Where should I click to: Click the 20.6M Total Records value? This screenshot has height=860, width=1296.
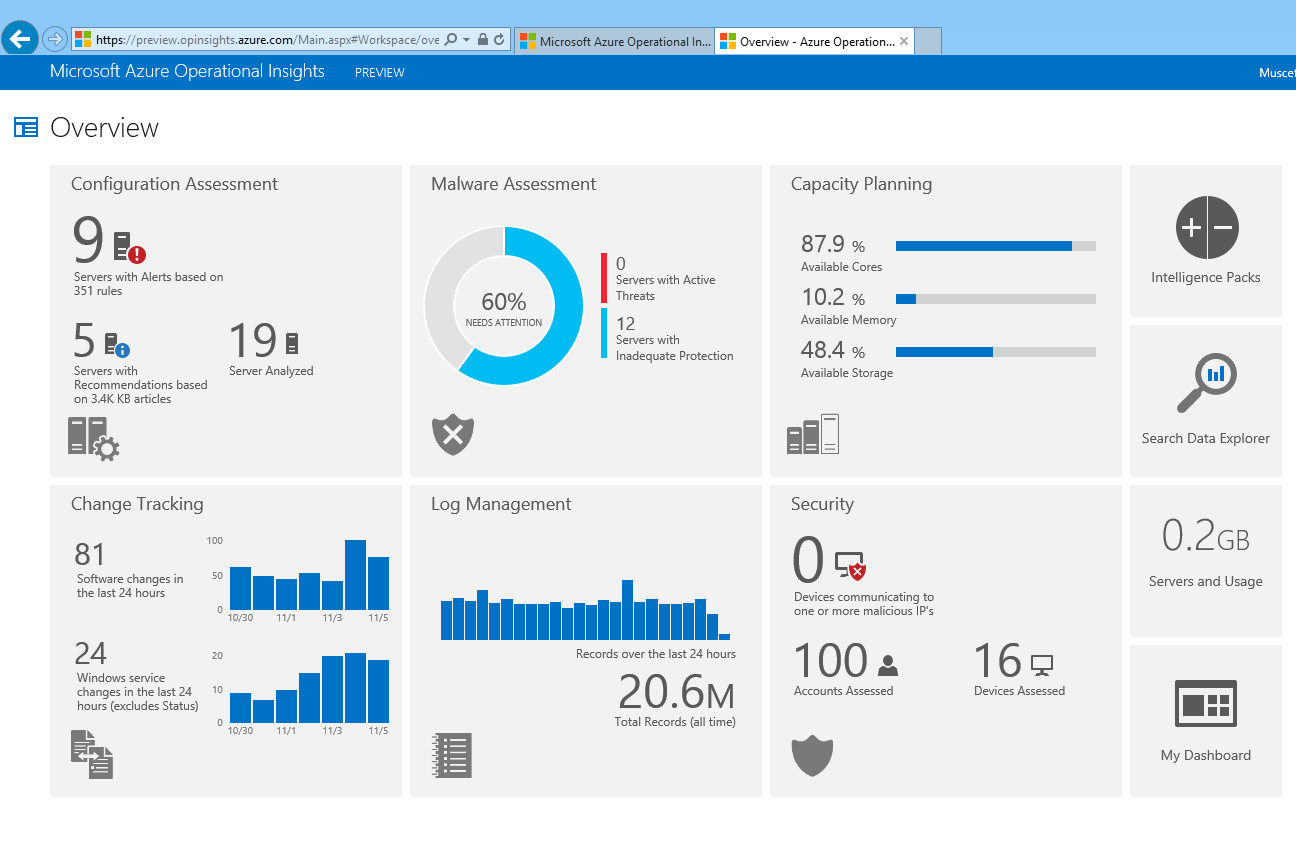pyautogui.click(x=677, y=691)
